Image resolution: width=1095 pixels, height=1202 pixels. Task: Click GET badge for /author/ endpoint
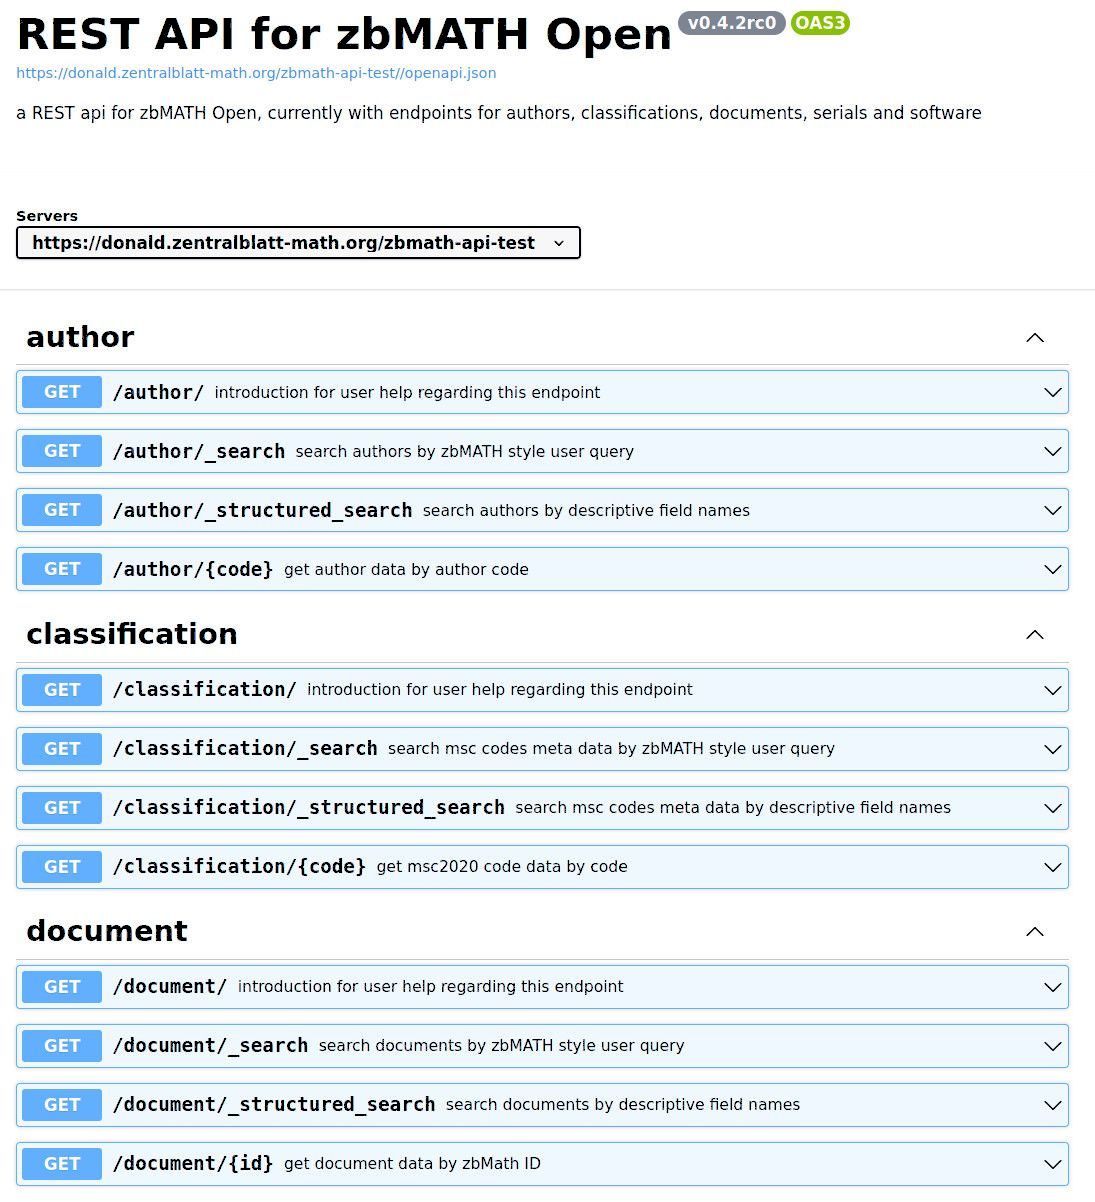pyautogui.click(x=62, y=392)
